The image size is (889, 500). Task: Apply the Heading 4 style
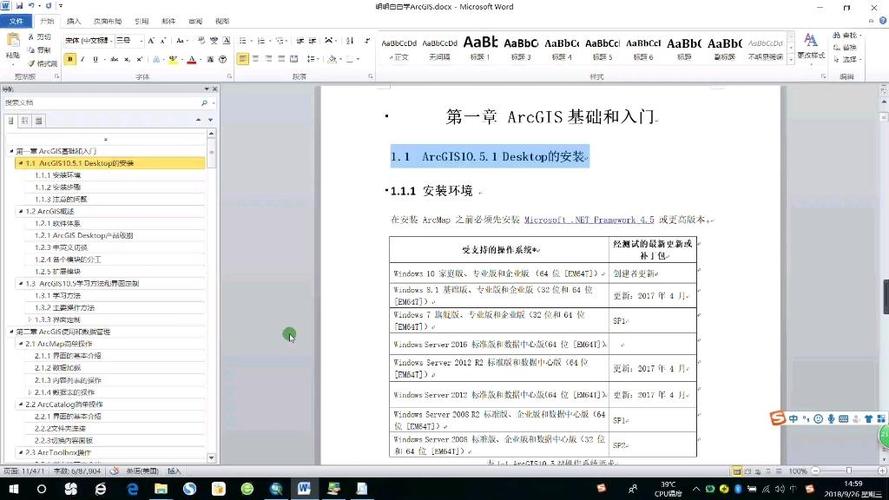pyautogui.click(x=562, y=48)
